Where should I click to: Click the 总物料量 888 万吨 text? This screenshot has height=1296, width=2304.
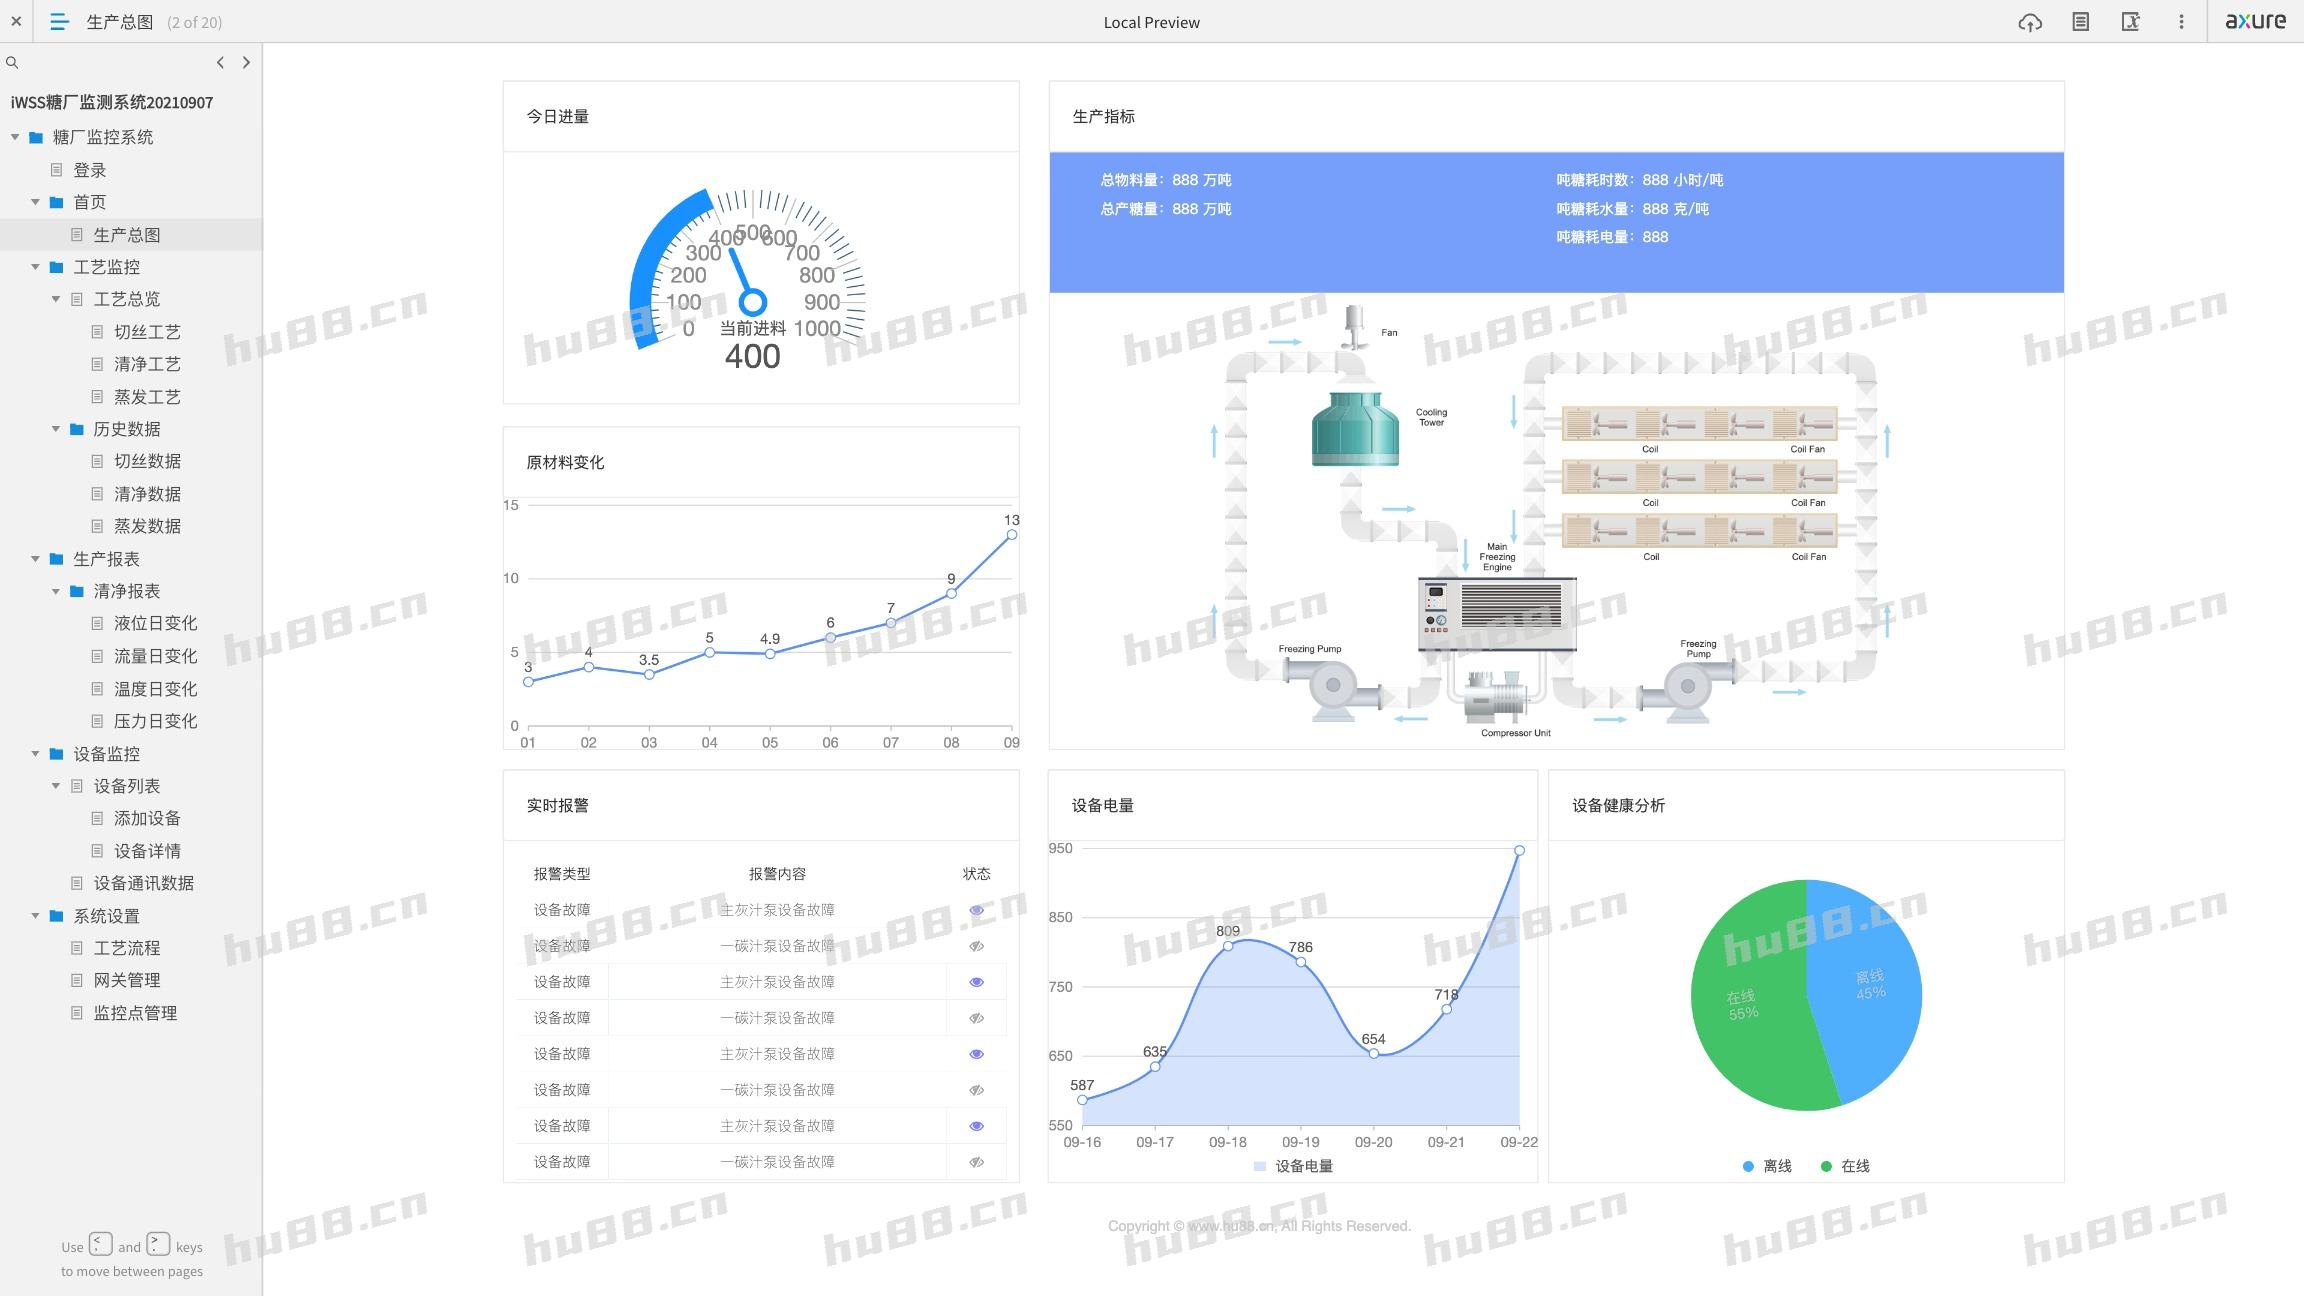1166,180
